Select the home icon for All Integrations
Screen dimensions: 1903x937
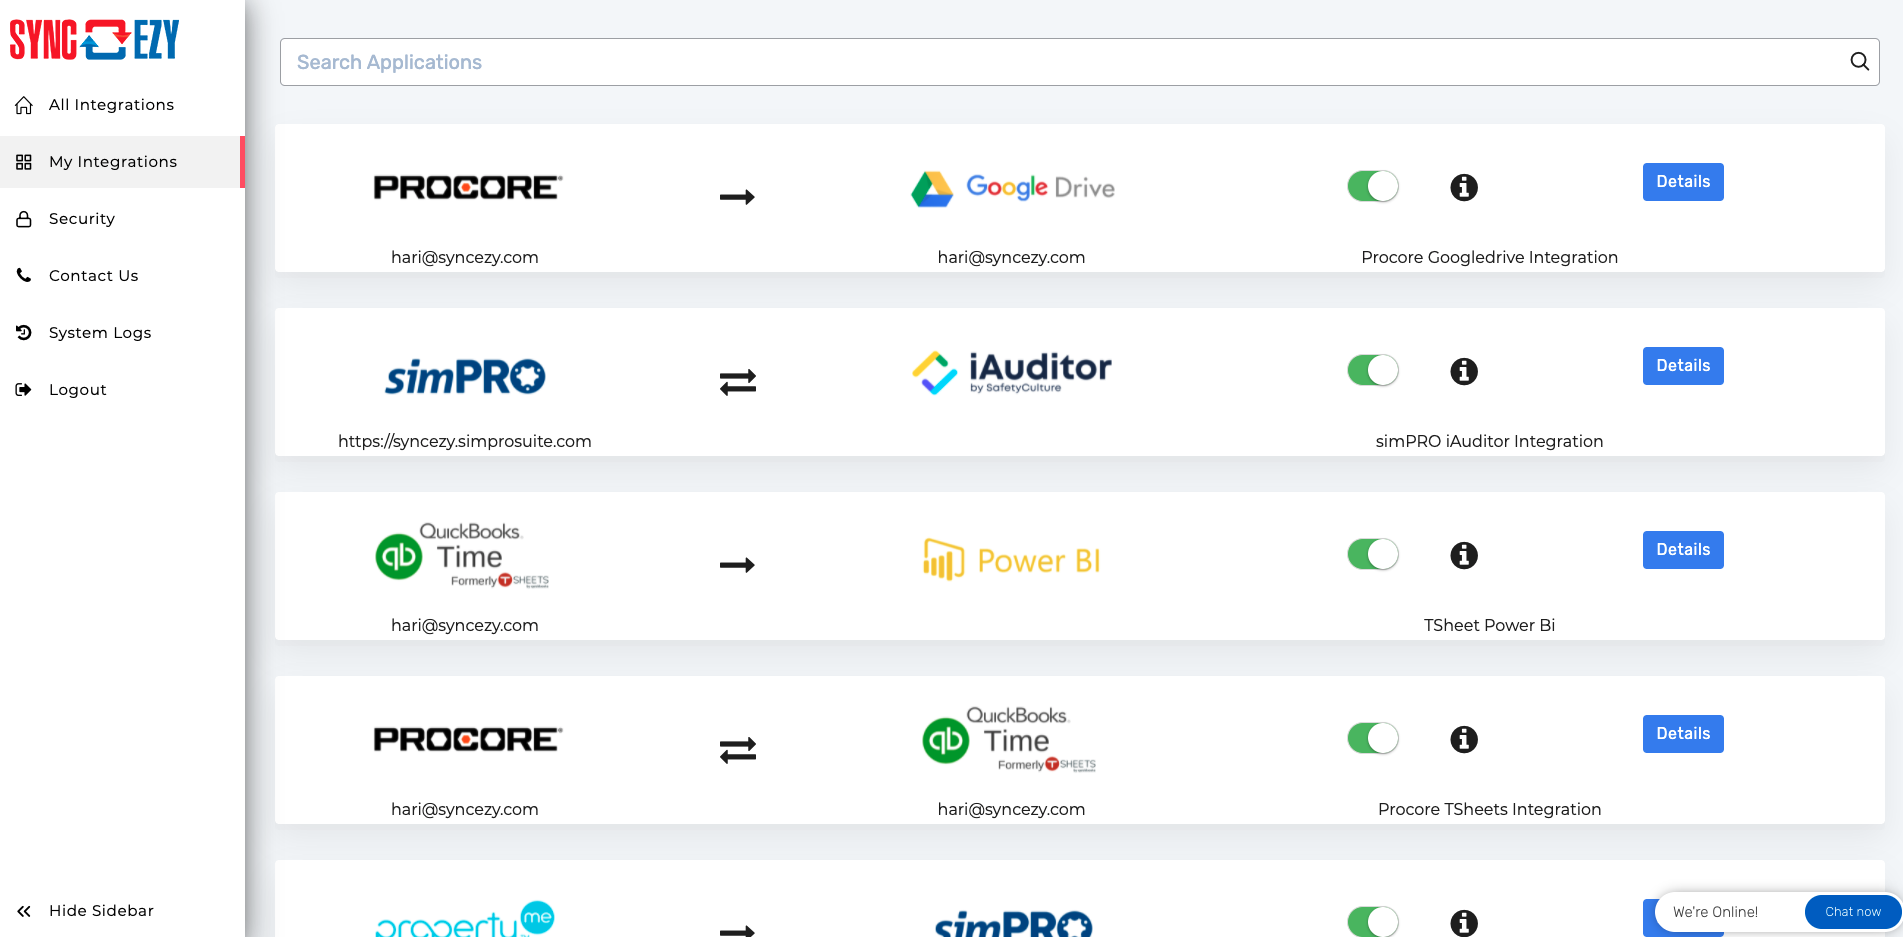tap(24, 104)
